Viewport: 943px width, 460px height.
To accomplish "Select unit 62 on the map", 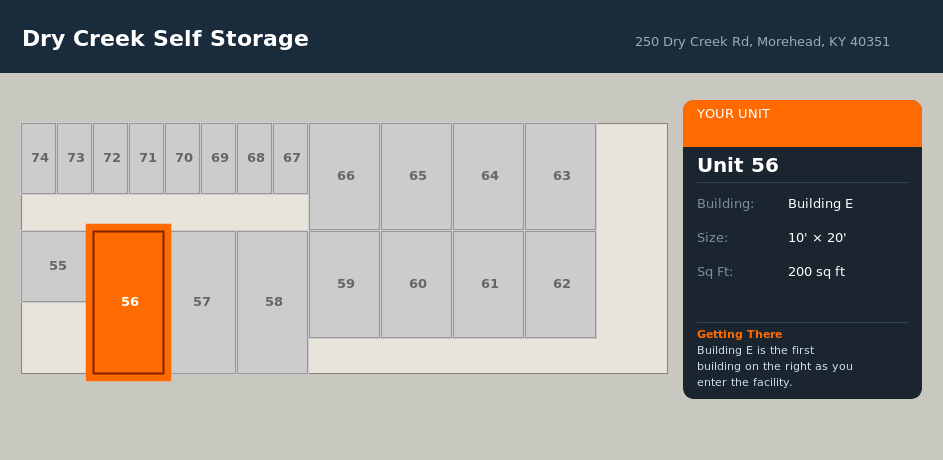I will pyautogui.click(x=561, y=284).
